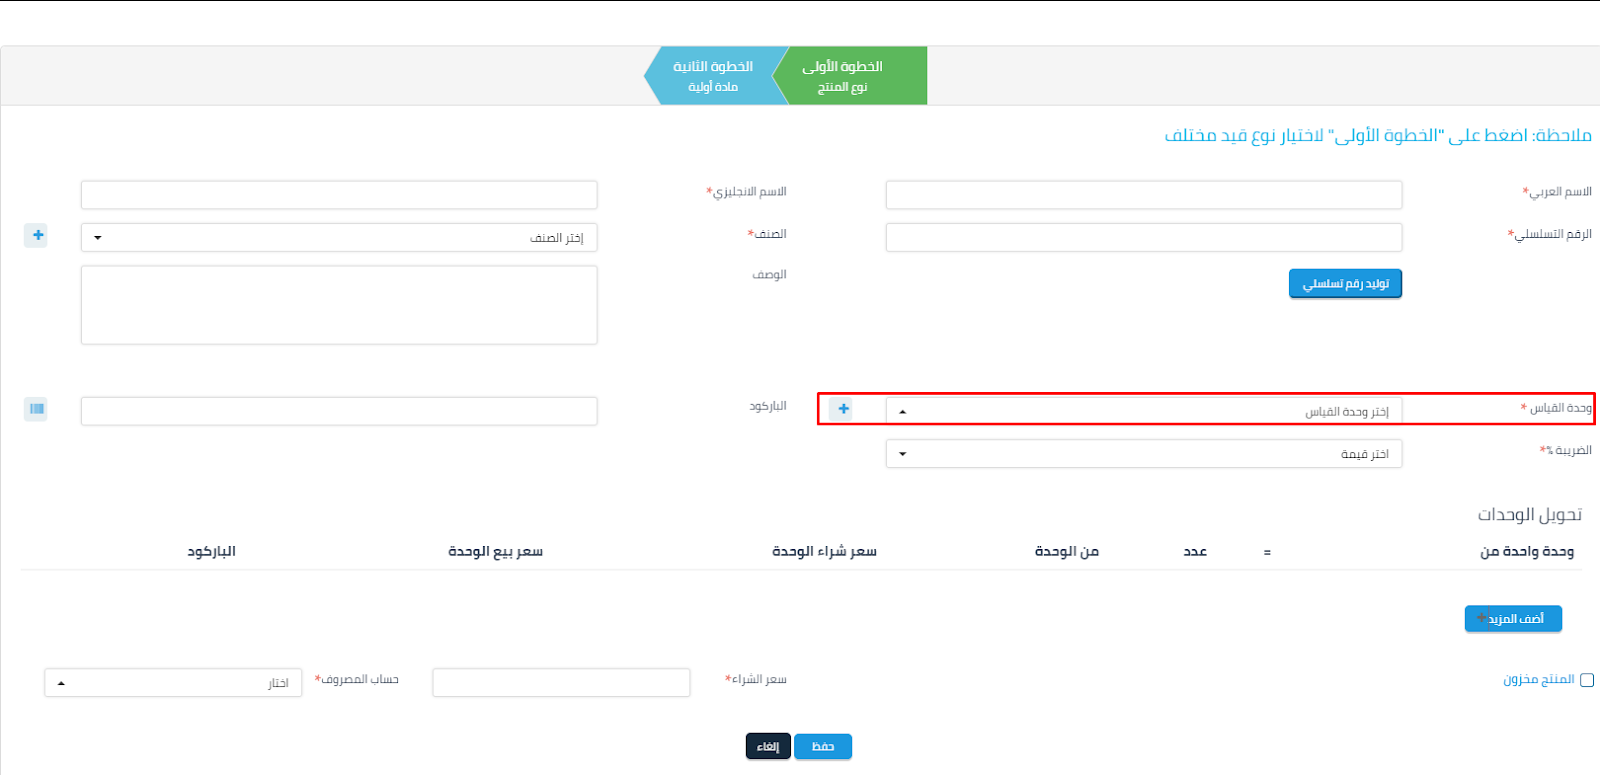Select the barcode input field
The image size is (1600, 775).
[339, 411]
